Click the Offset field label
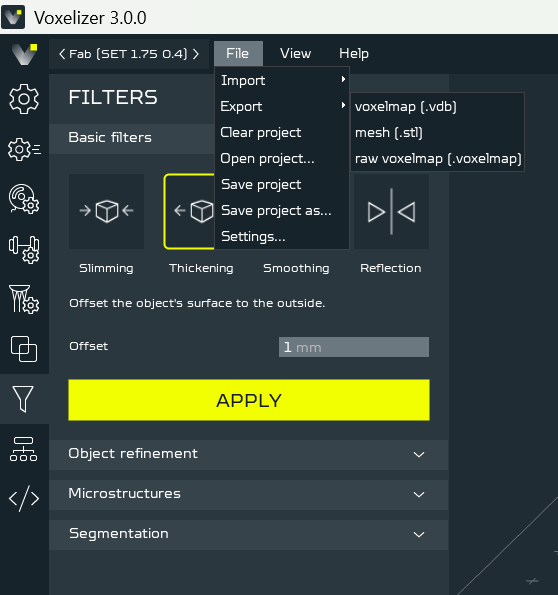Image resolution: width=558 pixels, height=595 pixels. click(88, 346)
